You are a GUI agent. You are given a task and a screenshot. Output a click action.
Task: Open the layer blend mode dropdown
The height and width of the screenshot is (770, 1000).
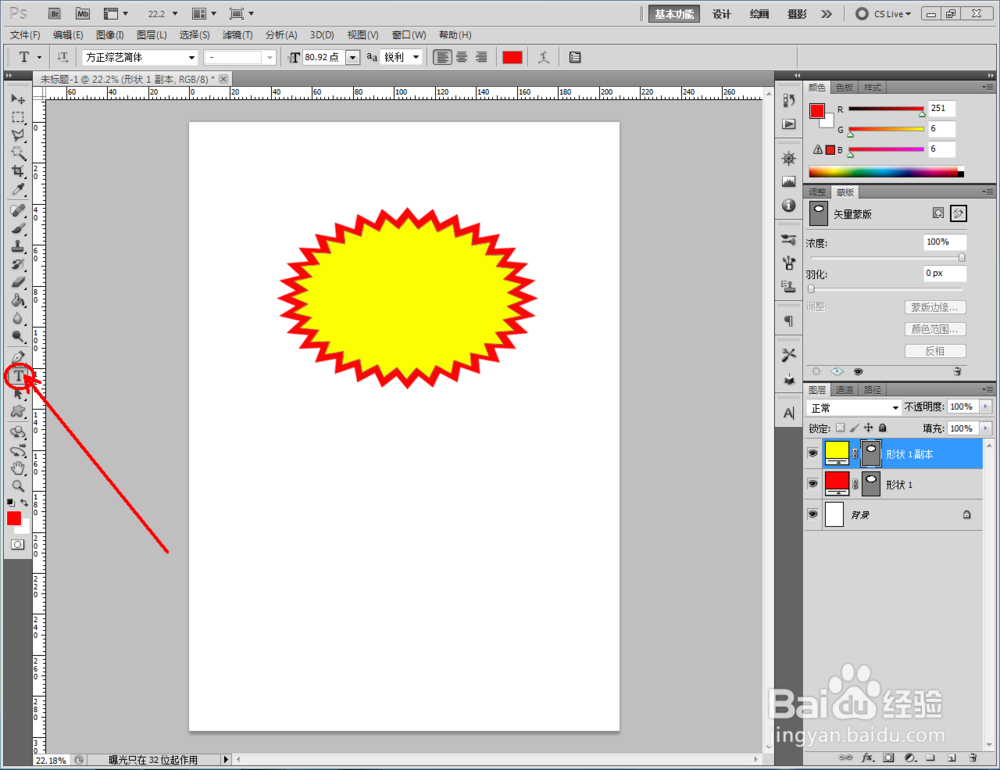853,408
